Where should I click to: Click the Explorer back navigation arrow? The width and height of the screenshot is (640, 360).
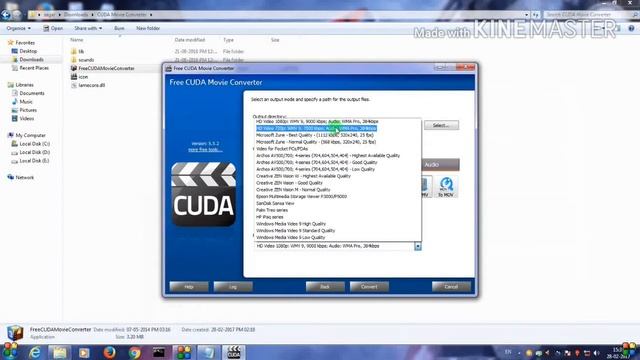point(6,15)
